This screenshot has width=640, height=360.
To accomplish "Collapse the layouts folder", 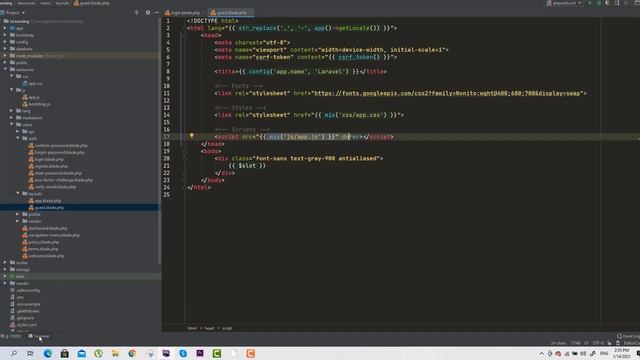I will (18, 193).
